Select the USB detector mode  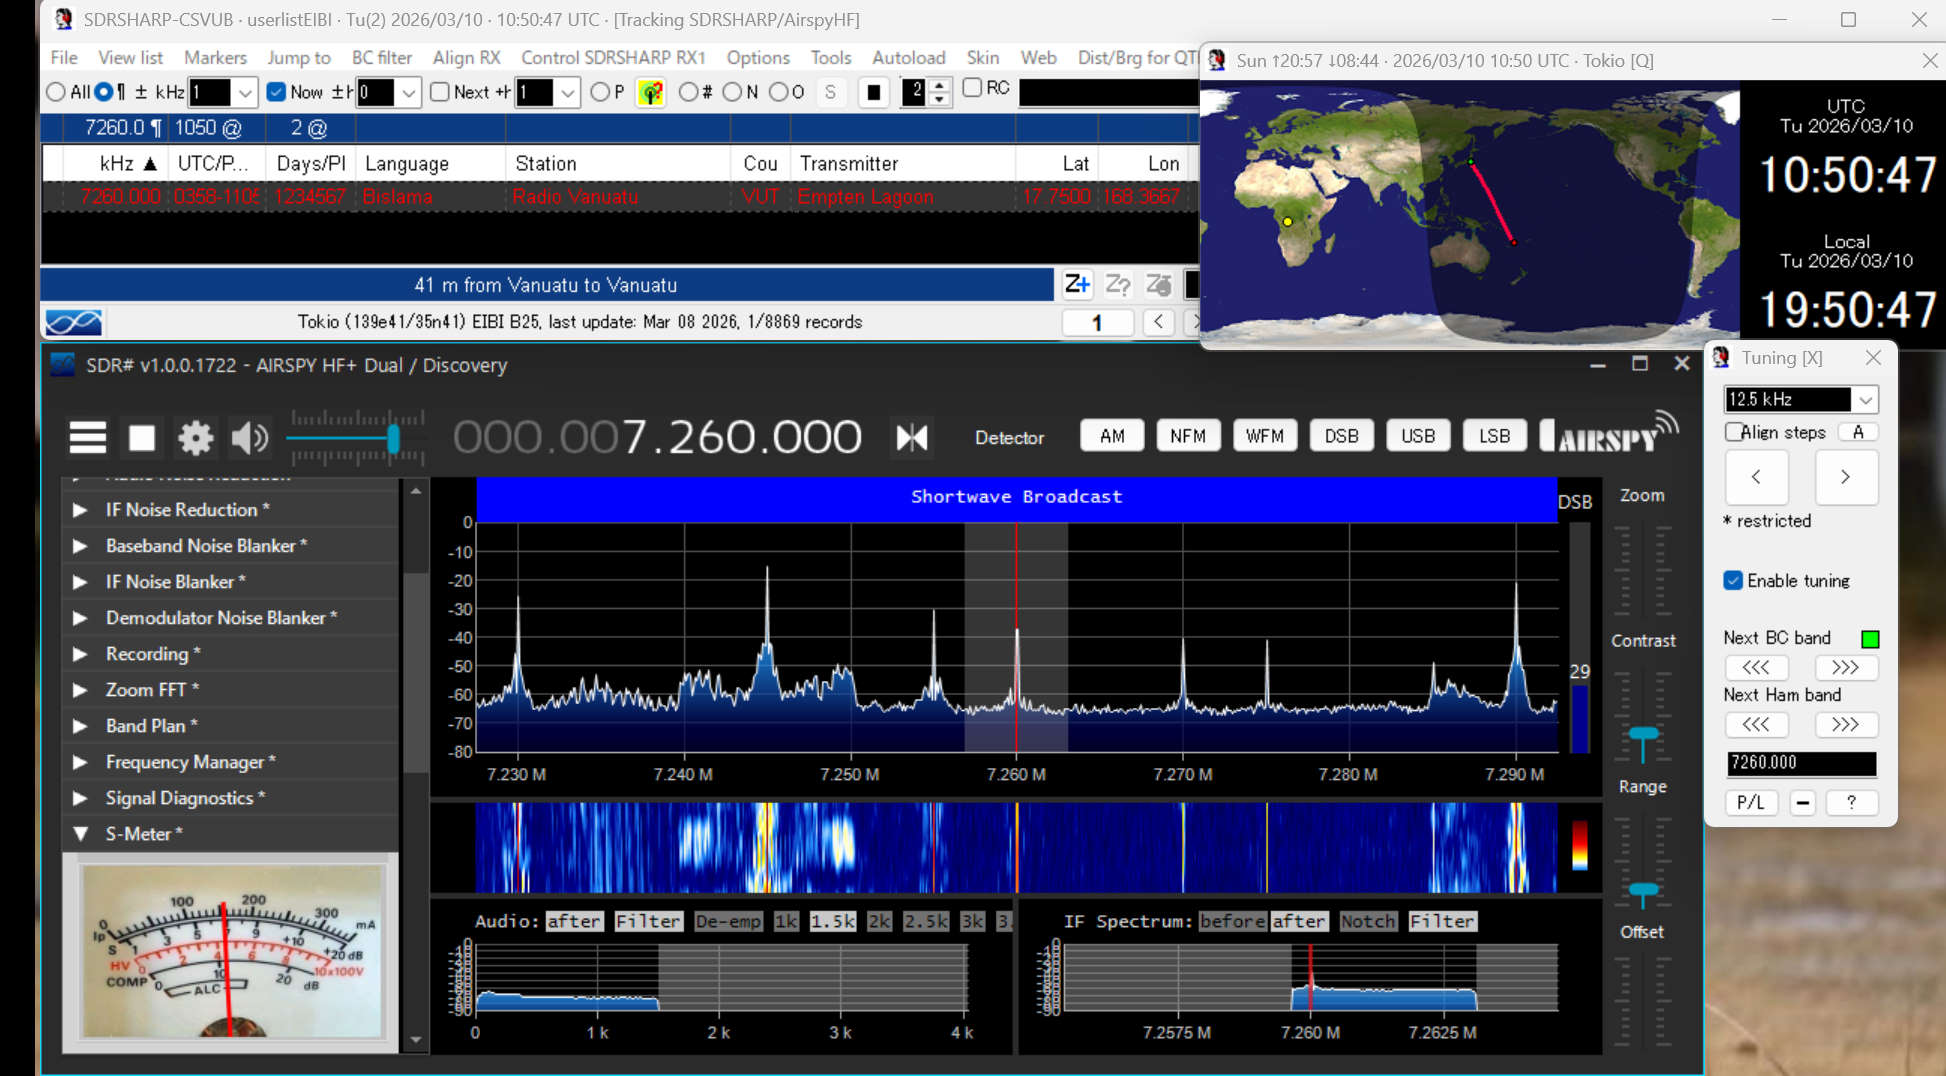tap(1417, 436)
